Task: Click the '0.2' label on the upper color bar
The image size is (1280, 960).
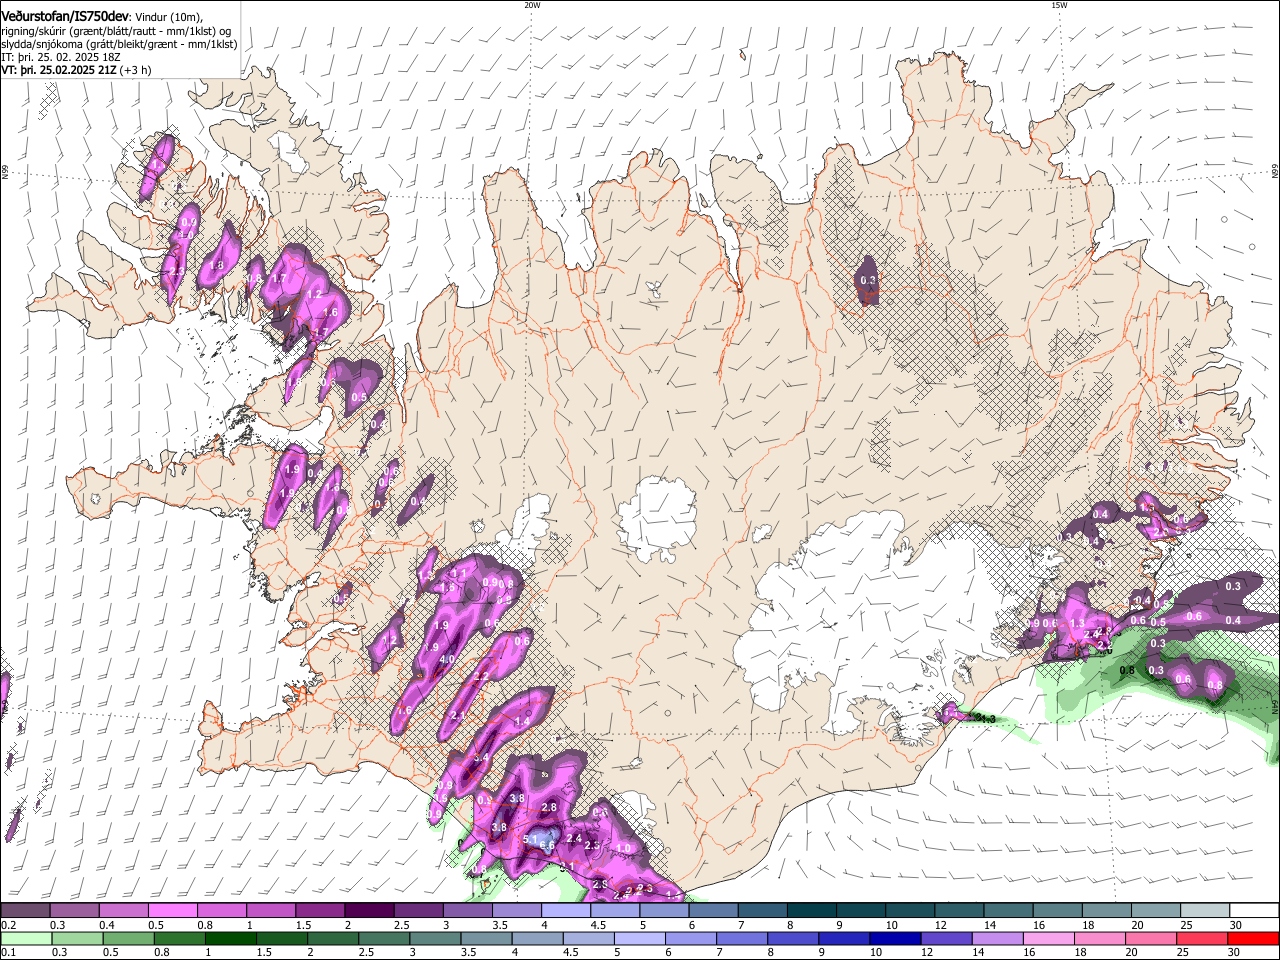Action: click(x=7, y=925)
